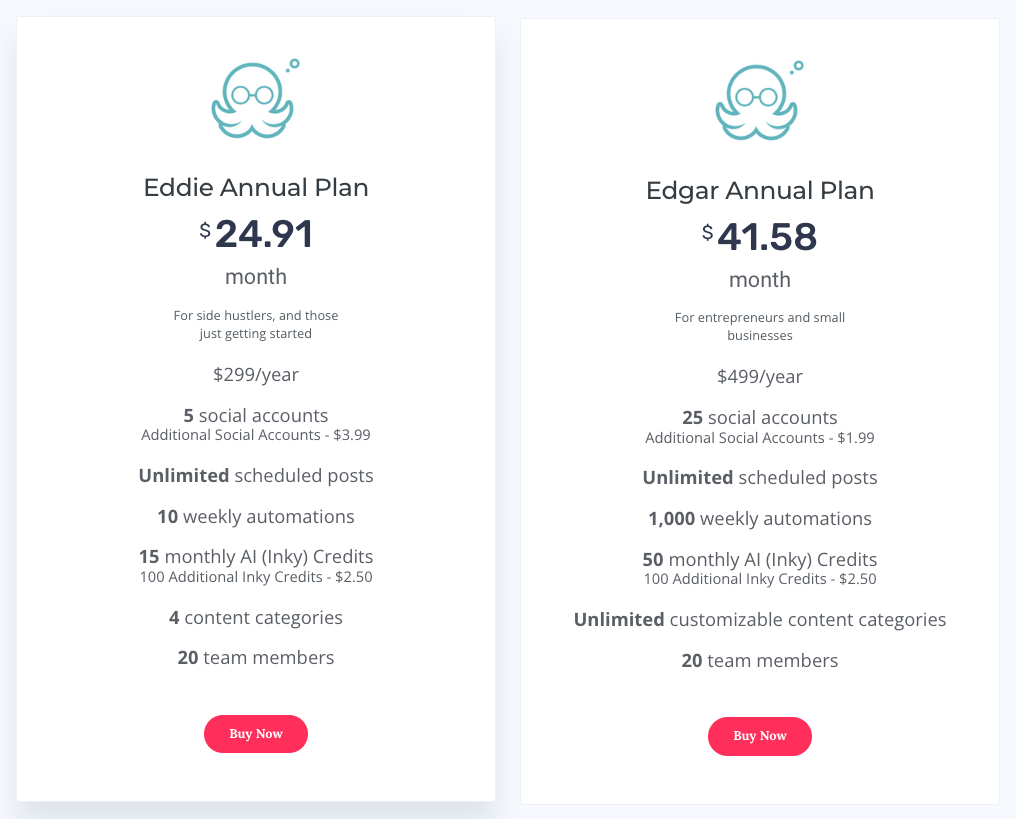Click the "10 weekly automations" feature

256,517
